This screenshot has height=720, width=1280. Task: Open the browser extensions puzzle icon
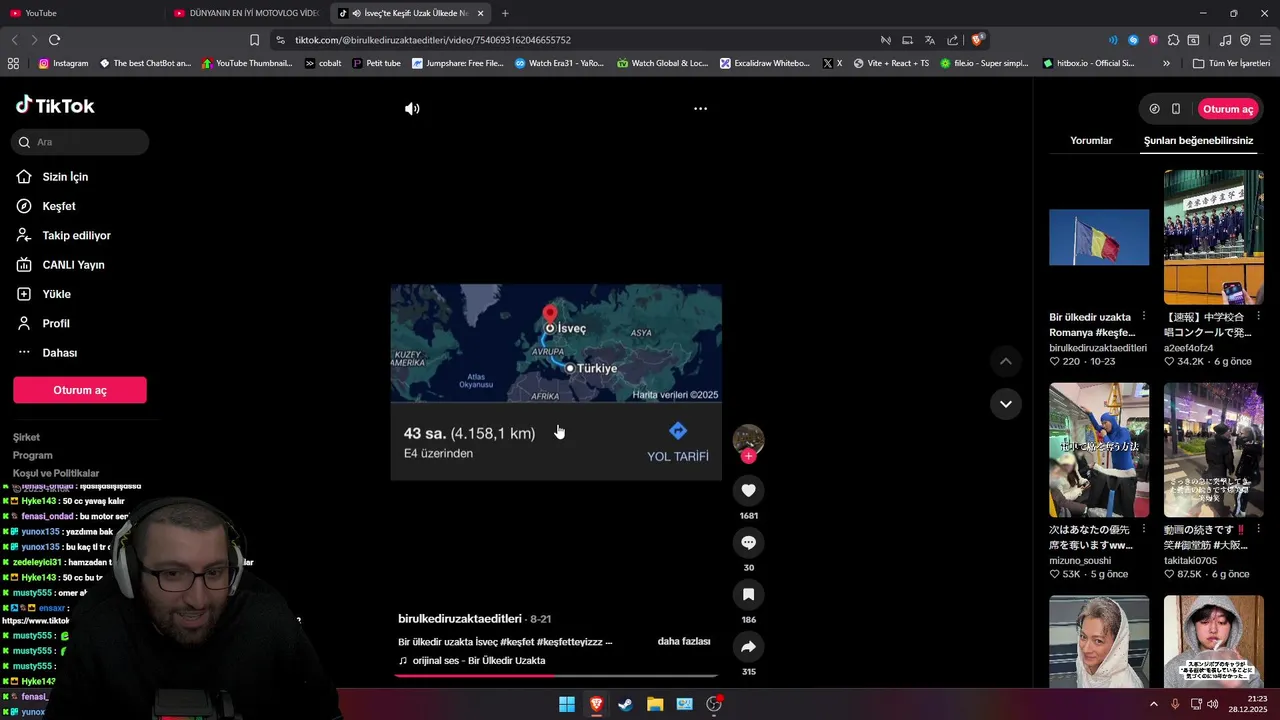click(1173, 40)
